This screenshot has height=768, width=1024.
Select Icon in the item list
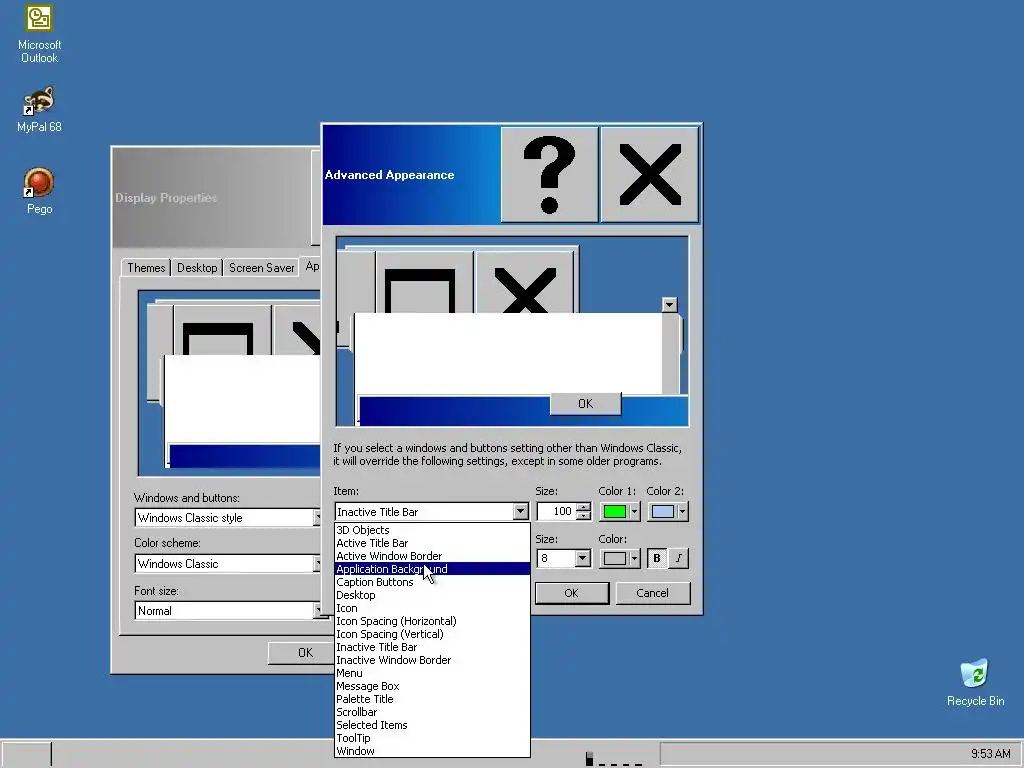[x=432, y=609]
